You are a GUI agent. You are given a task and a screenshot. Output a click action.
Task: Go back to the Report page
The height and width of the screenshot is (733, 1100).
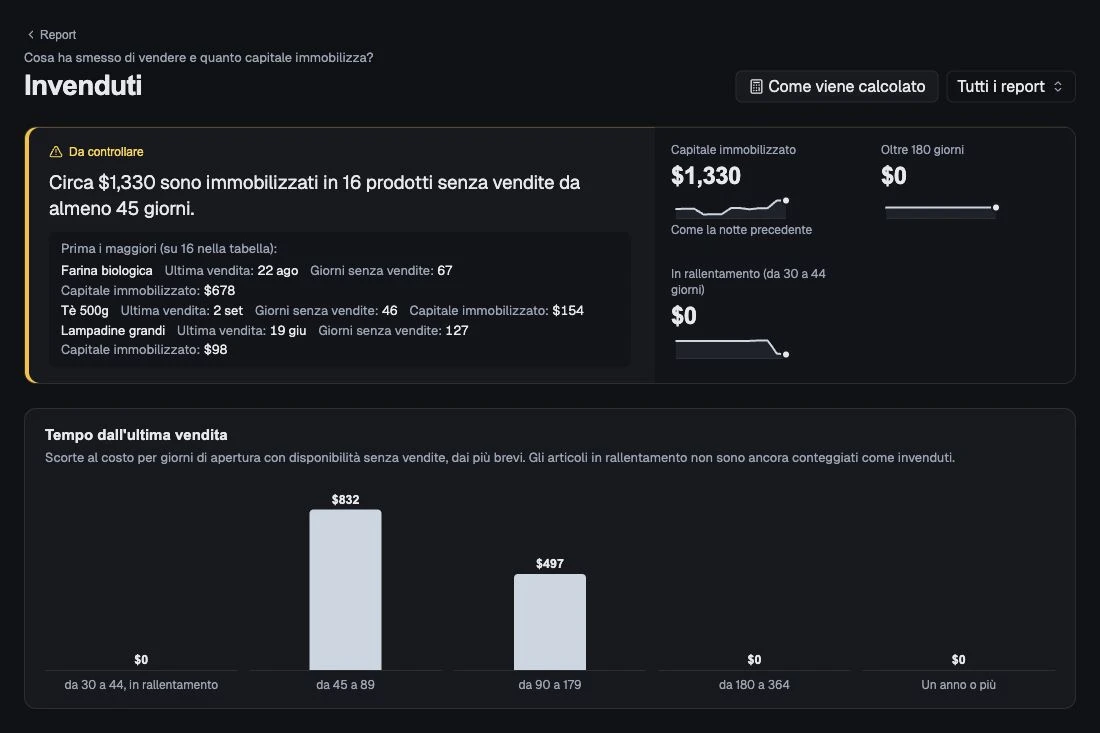pos(51,34)
